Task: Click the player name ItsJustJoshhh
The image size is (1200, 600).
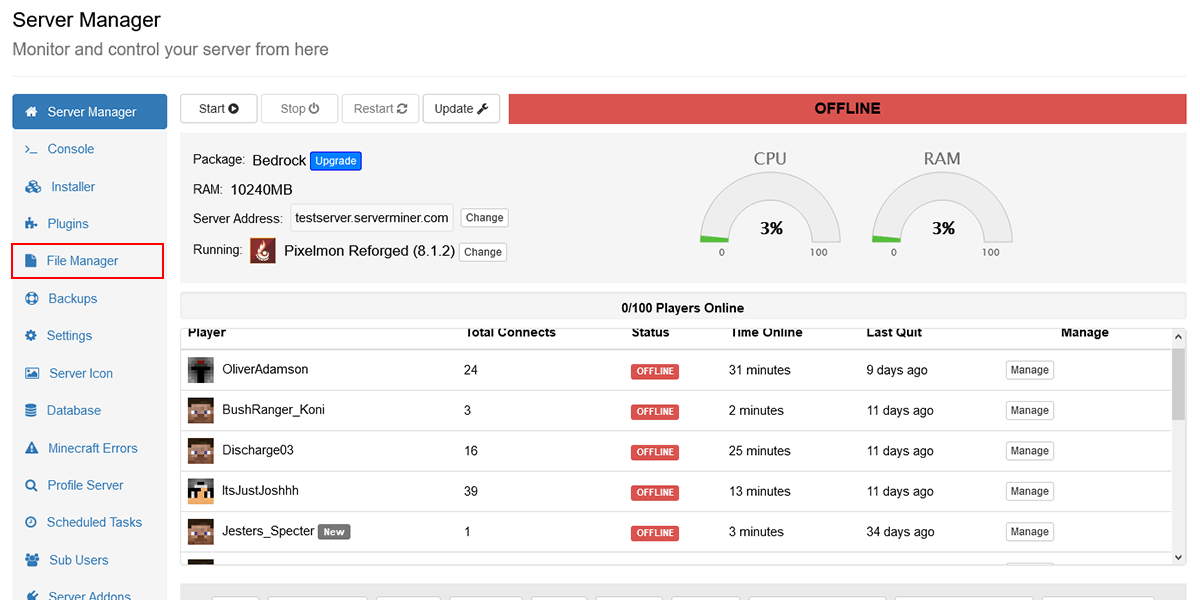Action: (x=260, y=491)
